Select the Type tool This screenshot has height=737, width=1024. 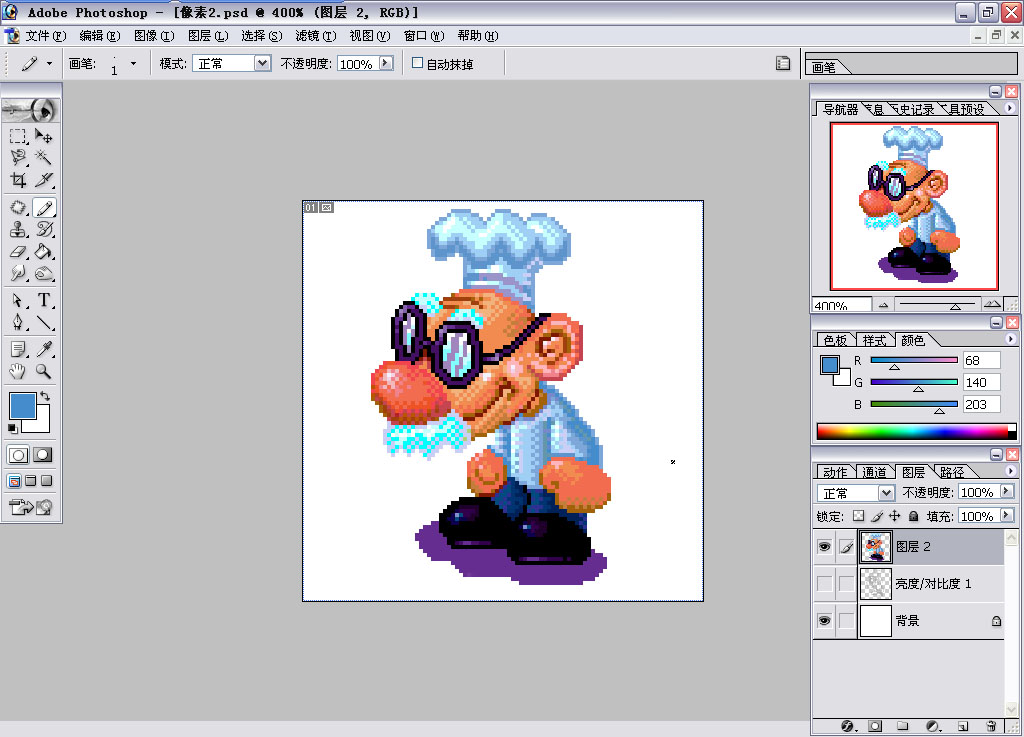click(x=44, y=300)
